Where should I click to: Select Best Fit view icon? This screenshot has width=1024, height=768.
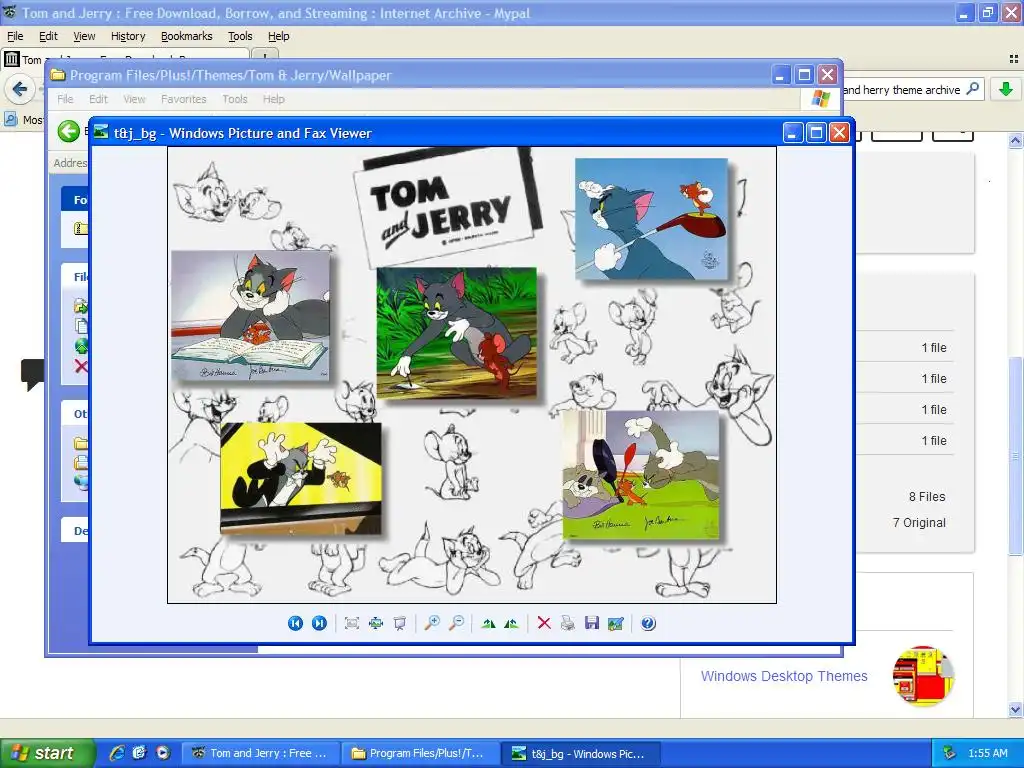tap(351, 623)
